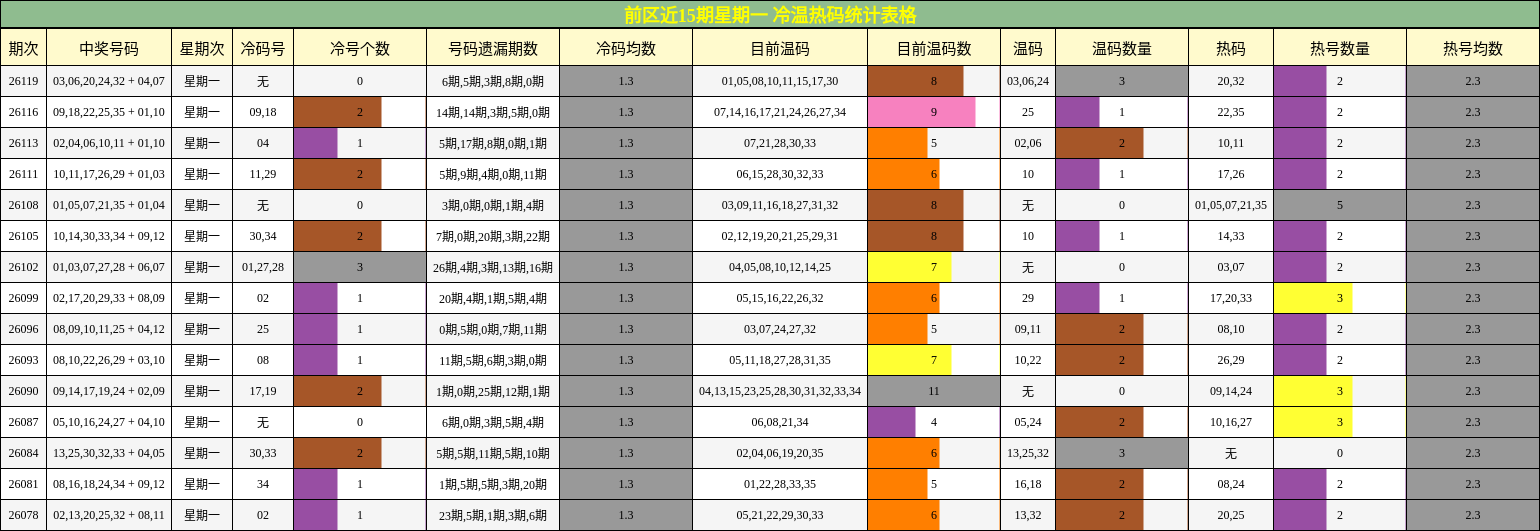Select cold numbers cell 30,33
The height and width of the screenshot is (531, 1540).
pos(263,453)
